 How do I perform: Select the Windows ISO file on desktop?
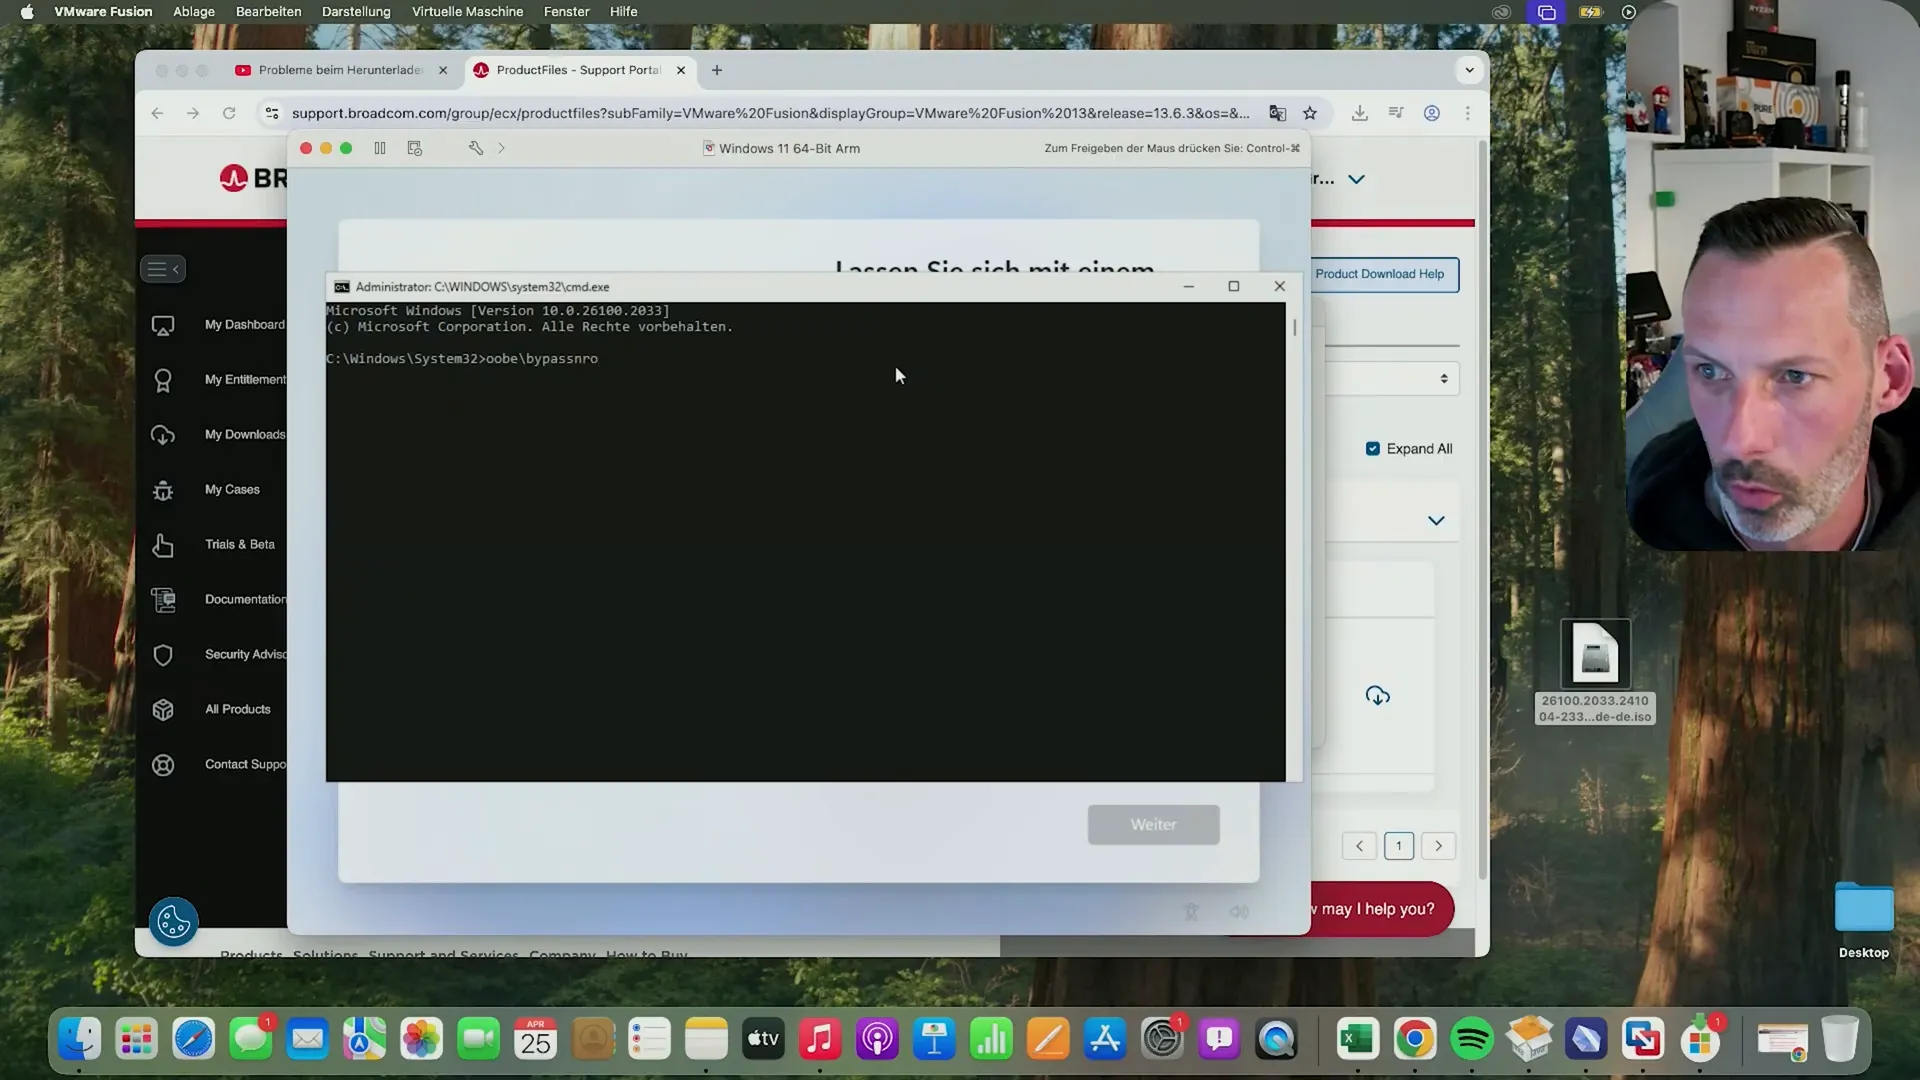1595,671
